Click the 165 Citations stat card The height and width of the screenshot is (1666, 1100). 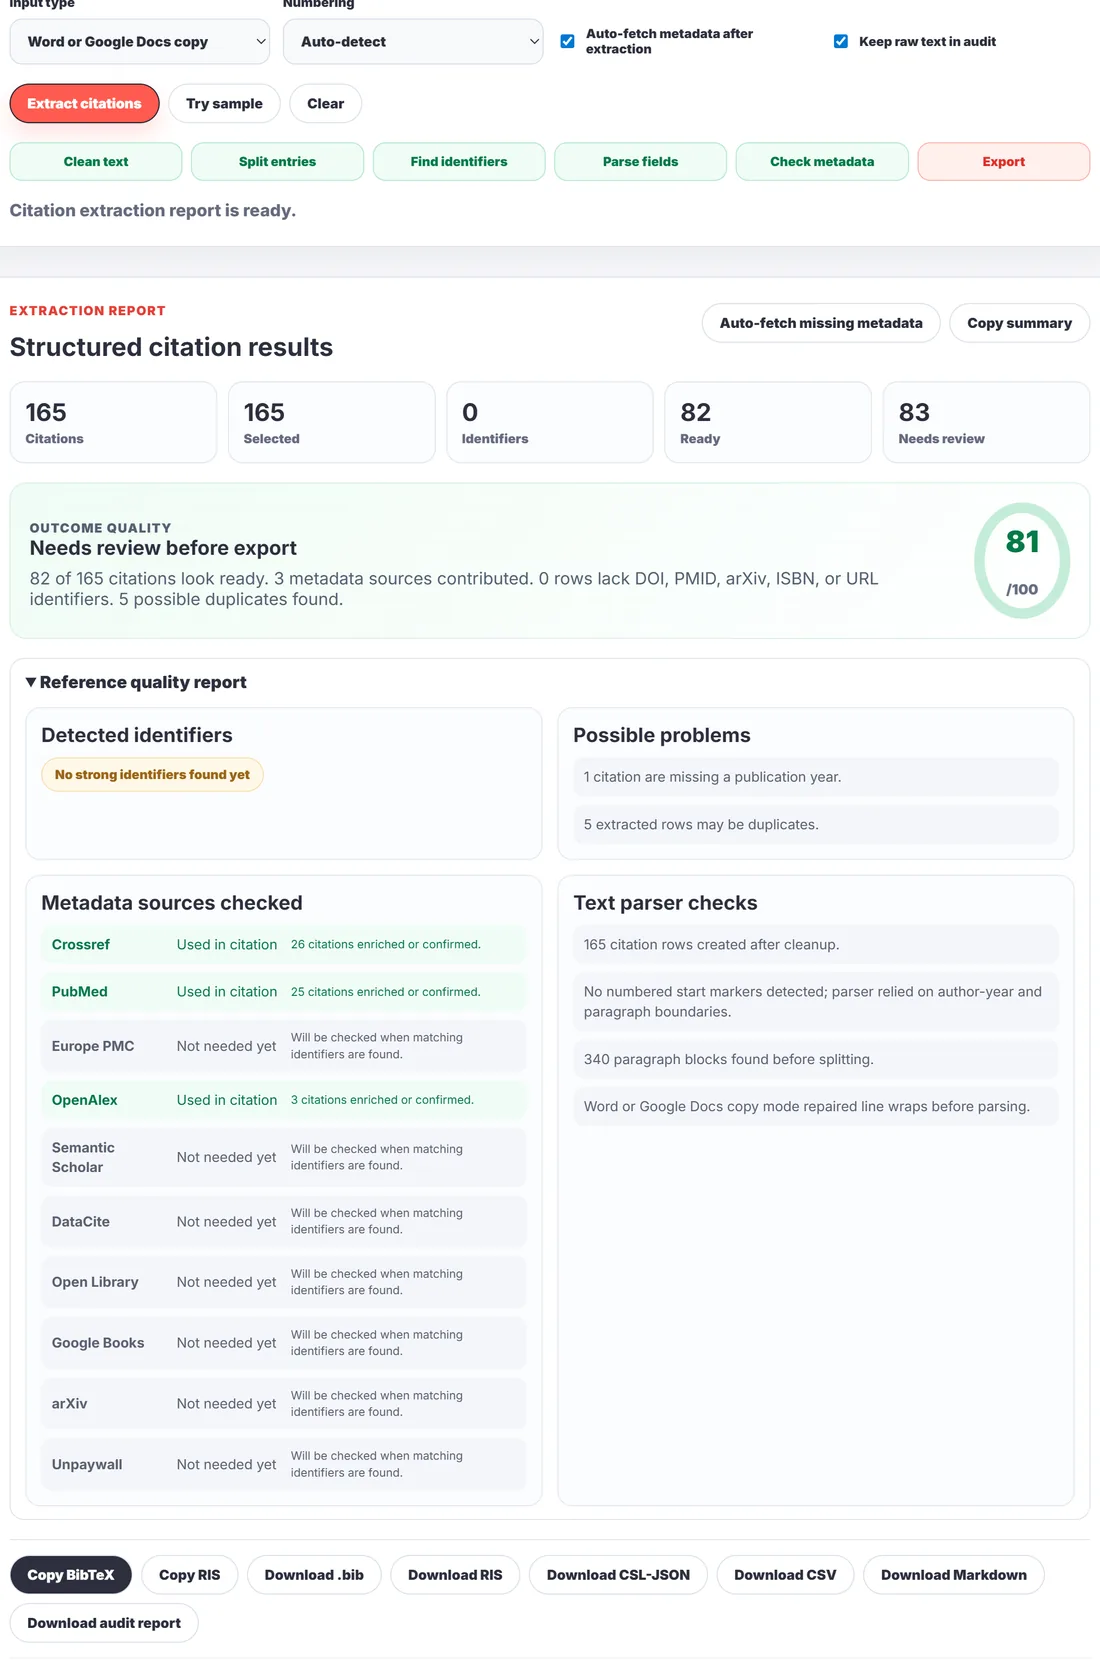point(113,422)
